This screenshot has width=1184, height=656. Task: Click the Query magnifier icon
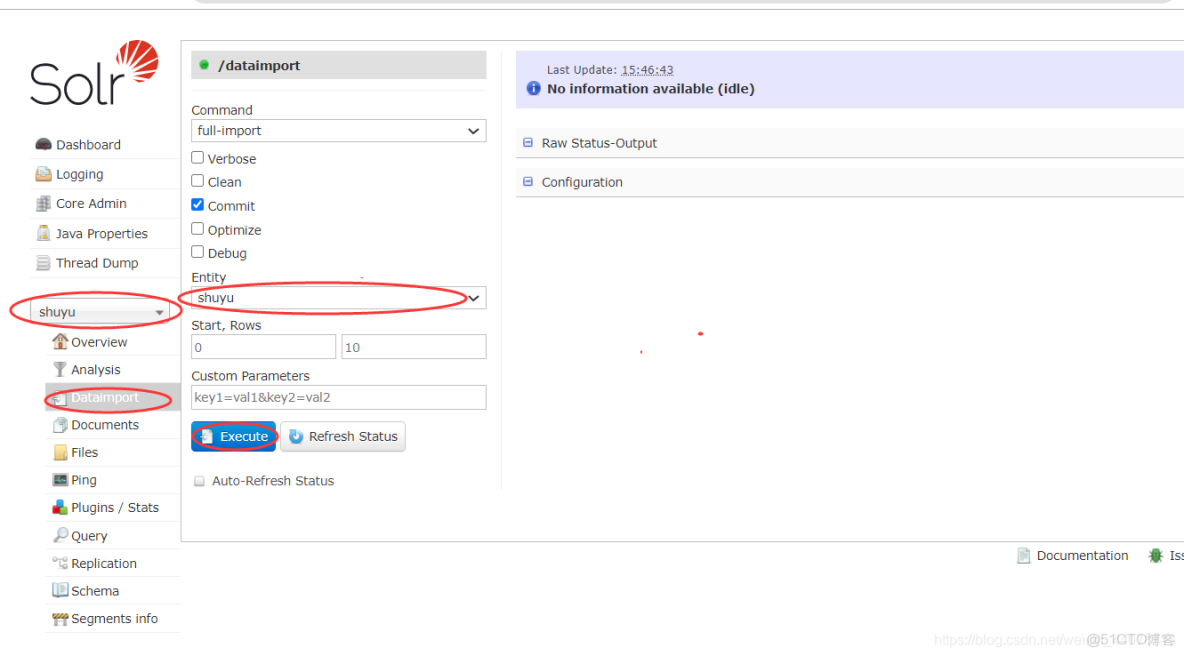click(60, 535)
